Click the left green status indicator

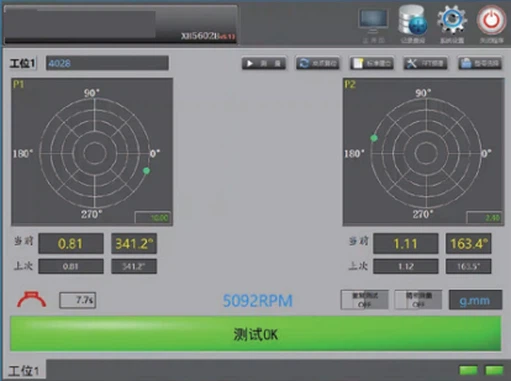coord(468,370)
